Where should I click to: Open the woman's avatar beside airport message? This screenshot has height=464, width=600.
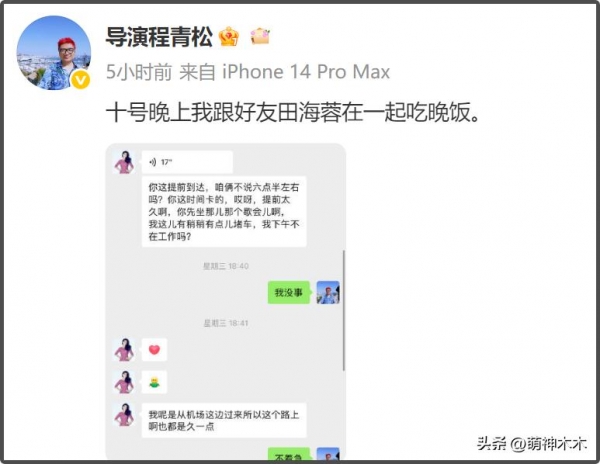pos(124,415)
